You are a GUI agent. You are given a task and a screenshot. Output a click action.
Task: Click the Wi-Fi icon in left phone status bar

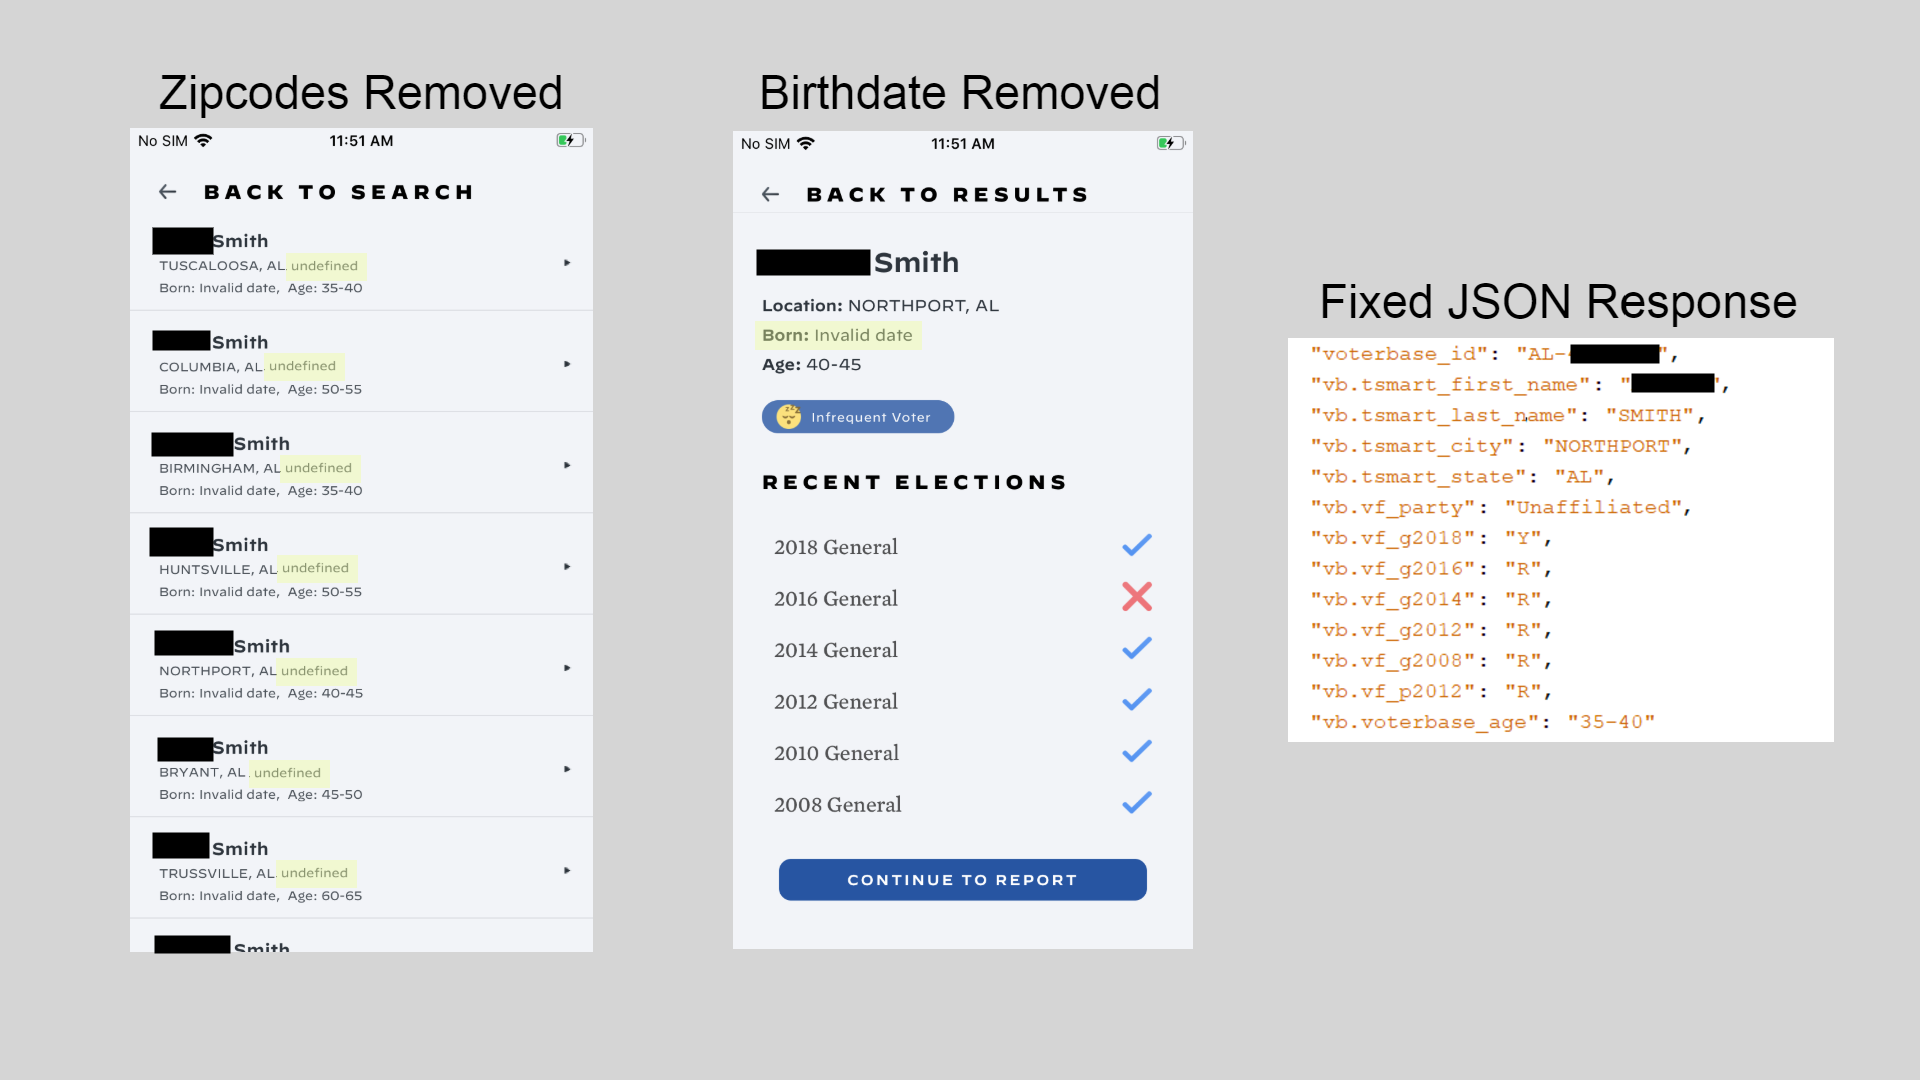pos(203,141)
